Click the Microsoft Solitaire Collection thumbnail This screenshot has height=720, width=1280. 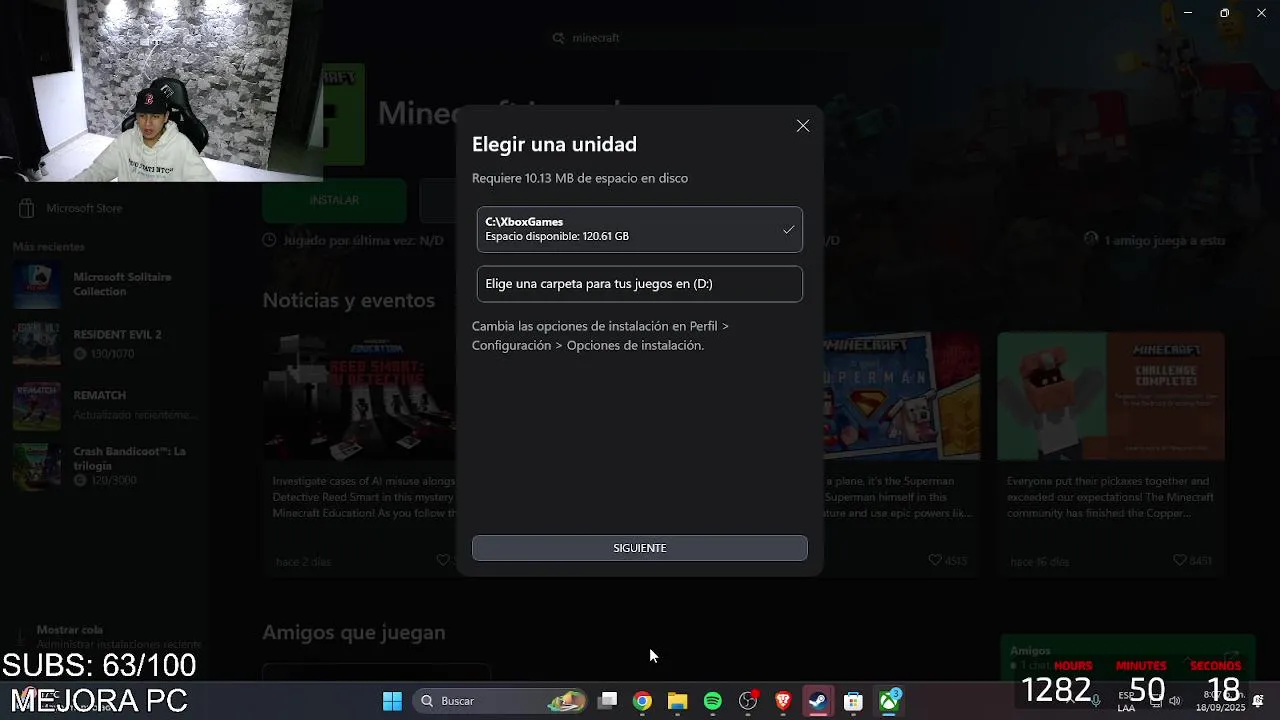[37, 286]
